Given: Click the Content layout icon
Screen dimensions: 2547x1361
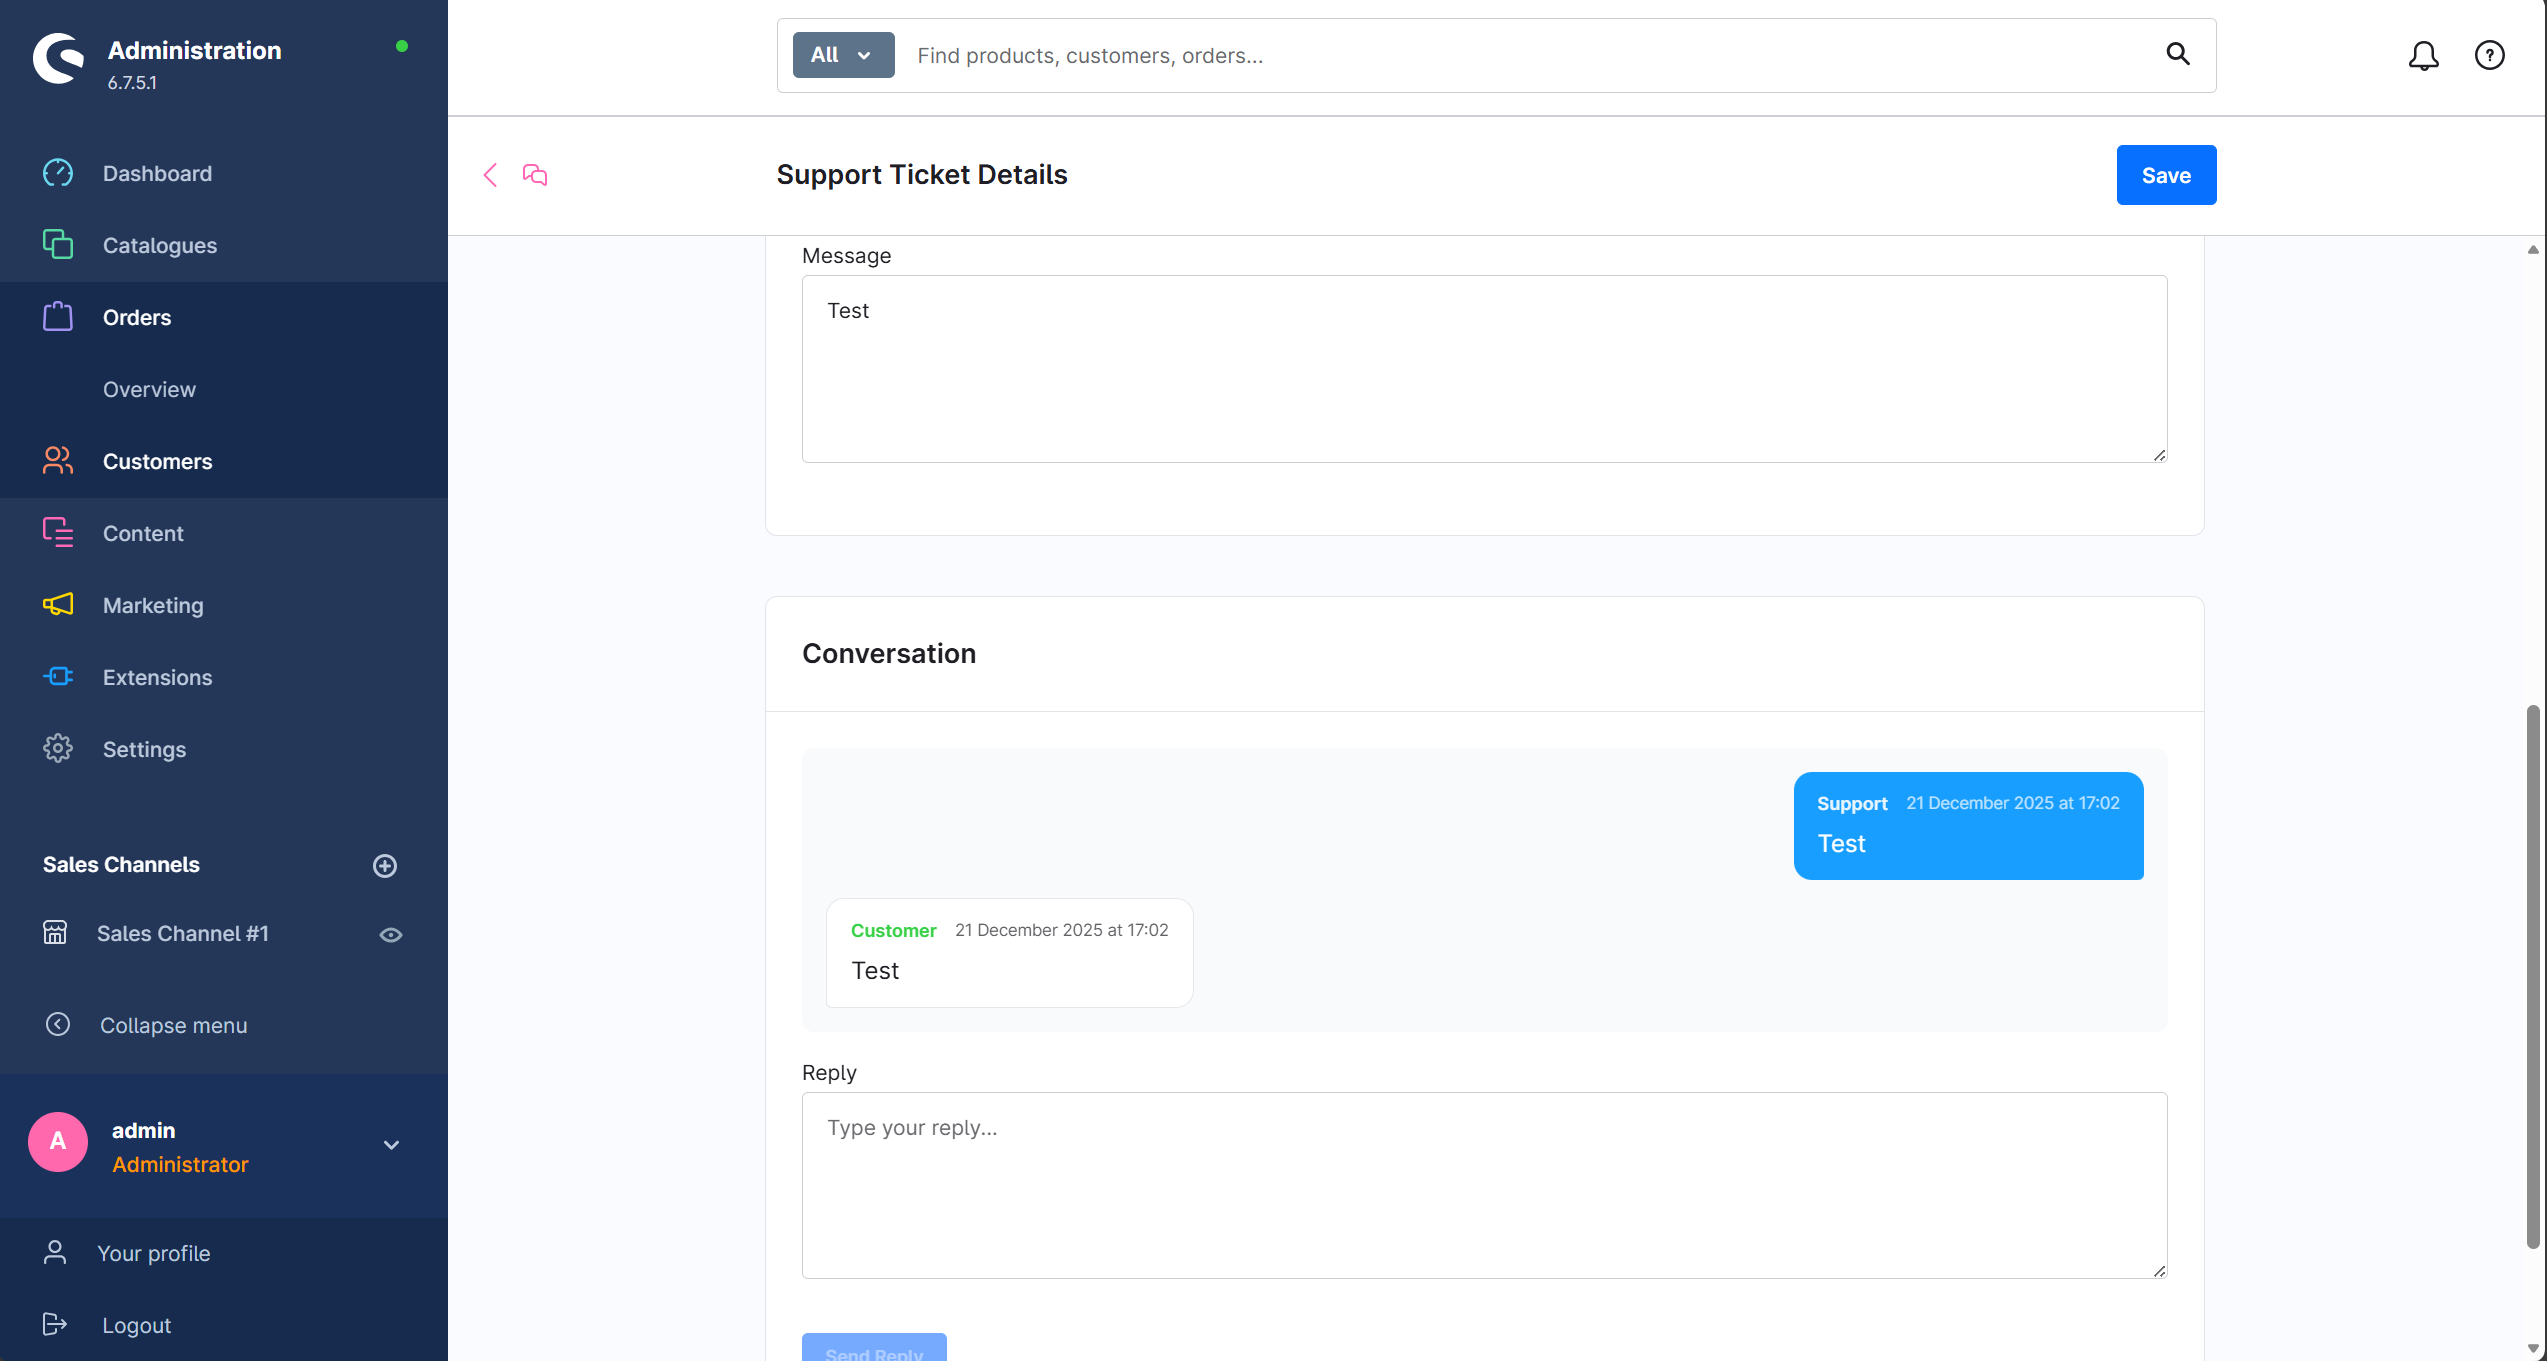Looking at the screenshot, I should (58, 533).
